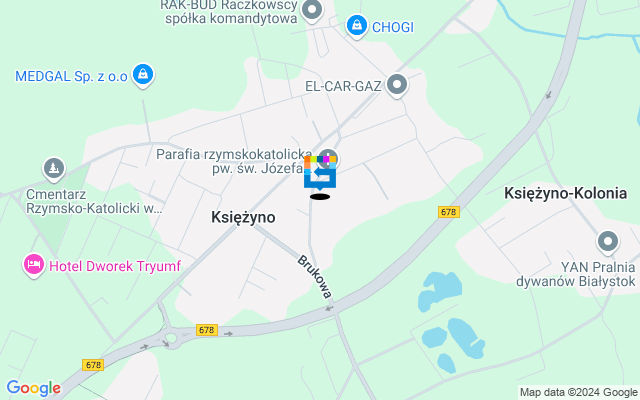Click the roundabout on road 678
Image resolution: width=640 pixels, height=400 pixels.
click(171, 338)
